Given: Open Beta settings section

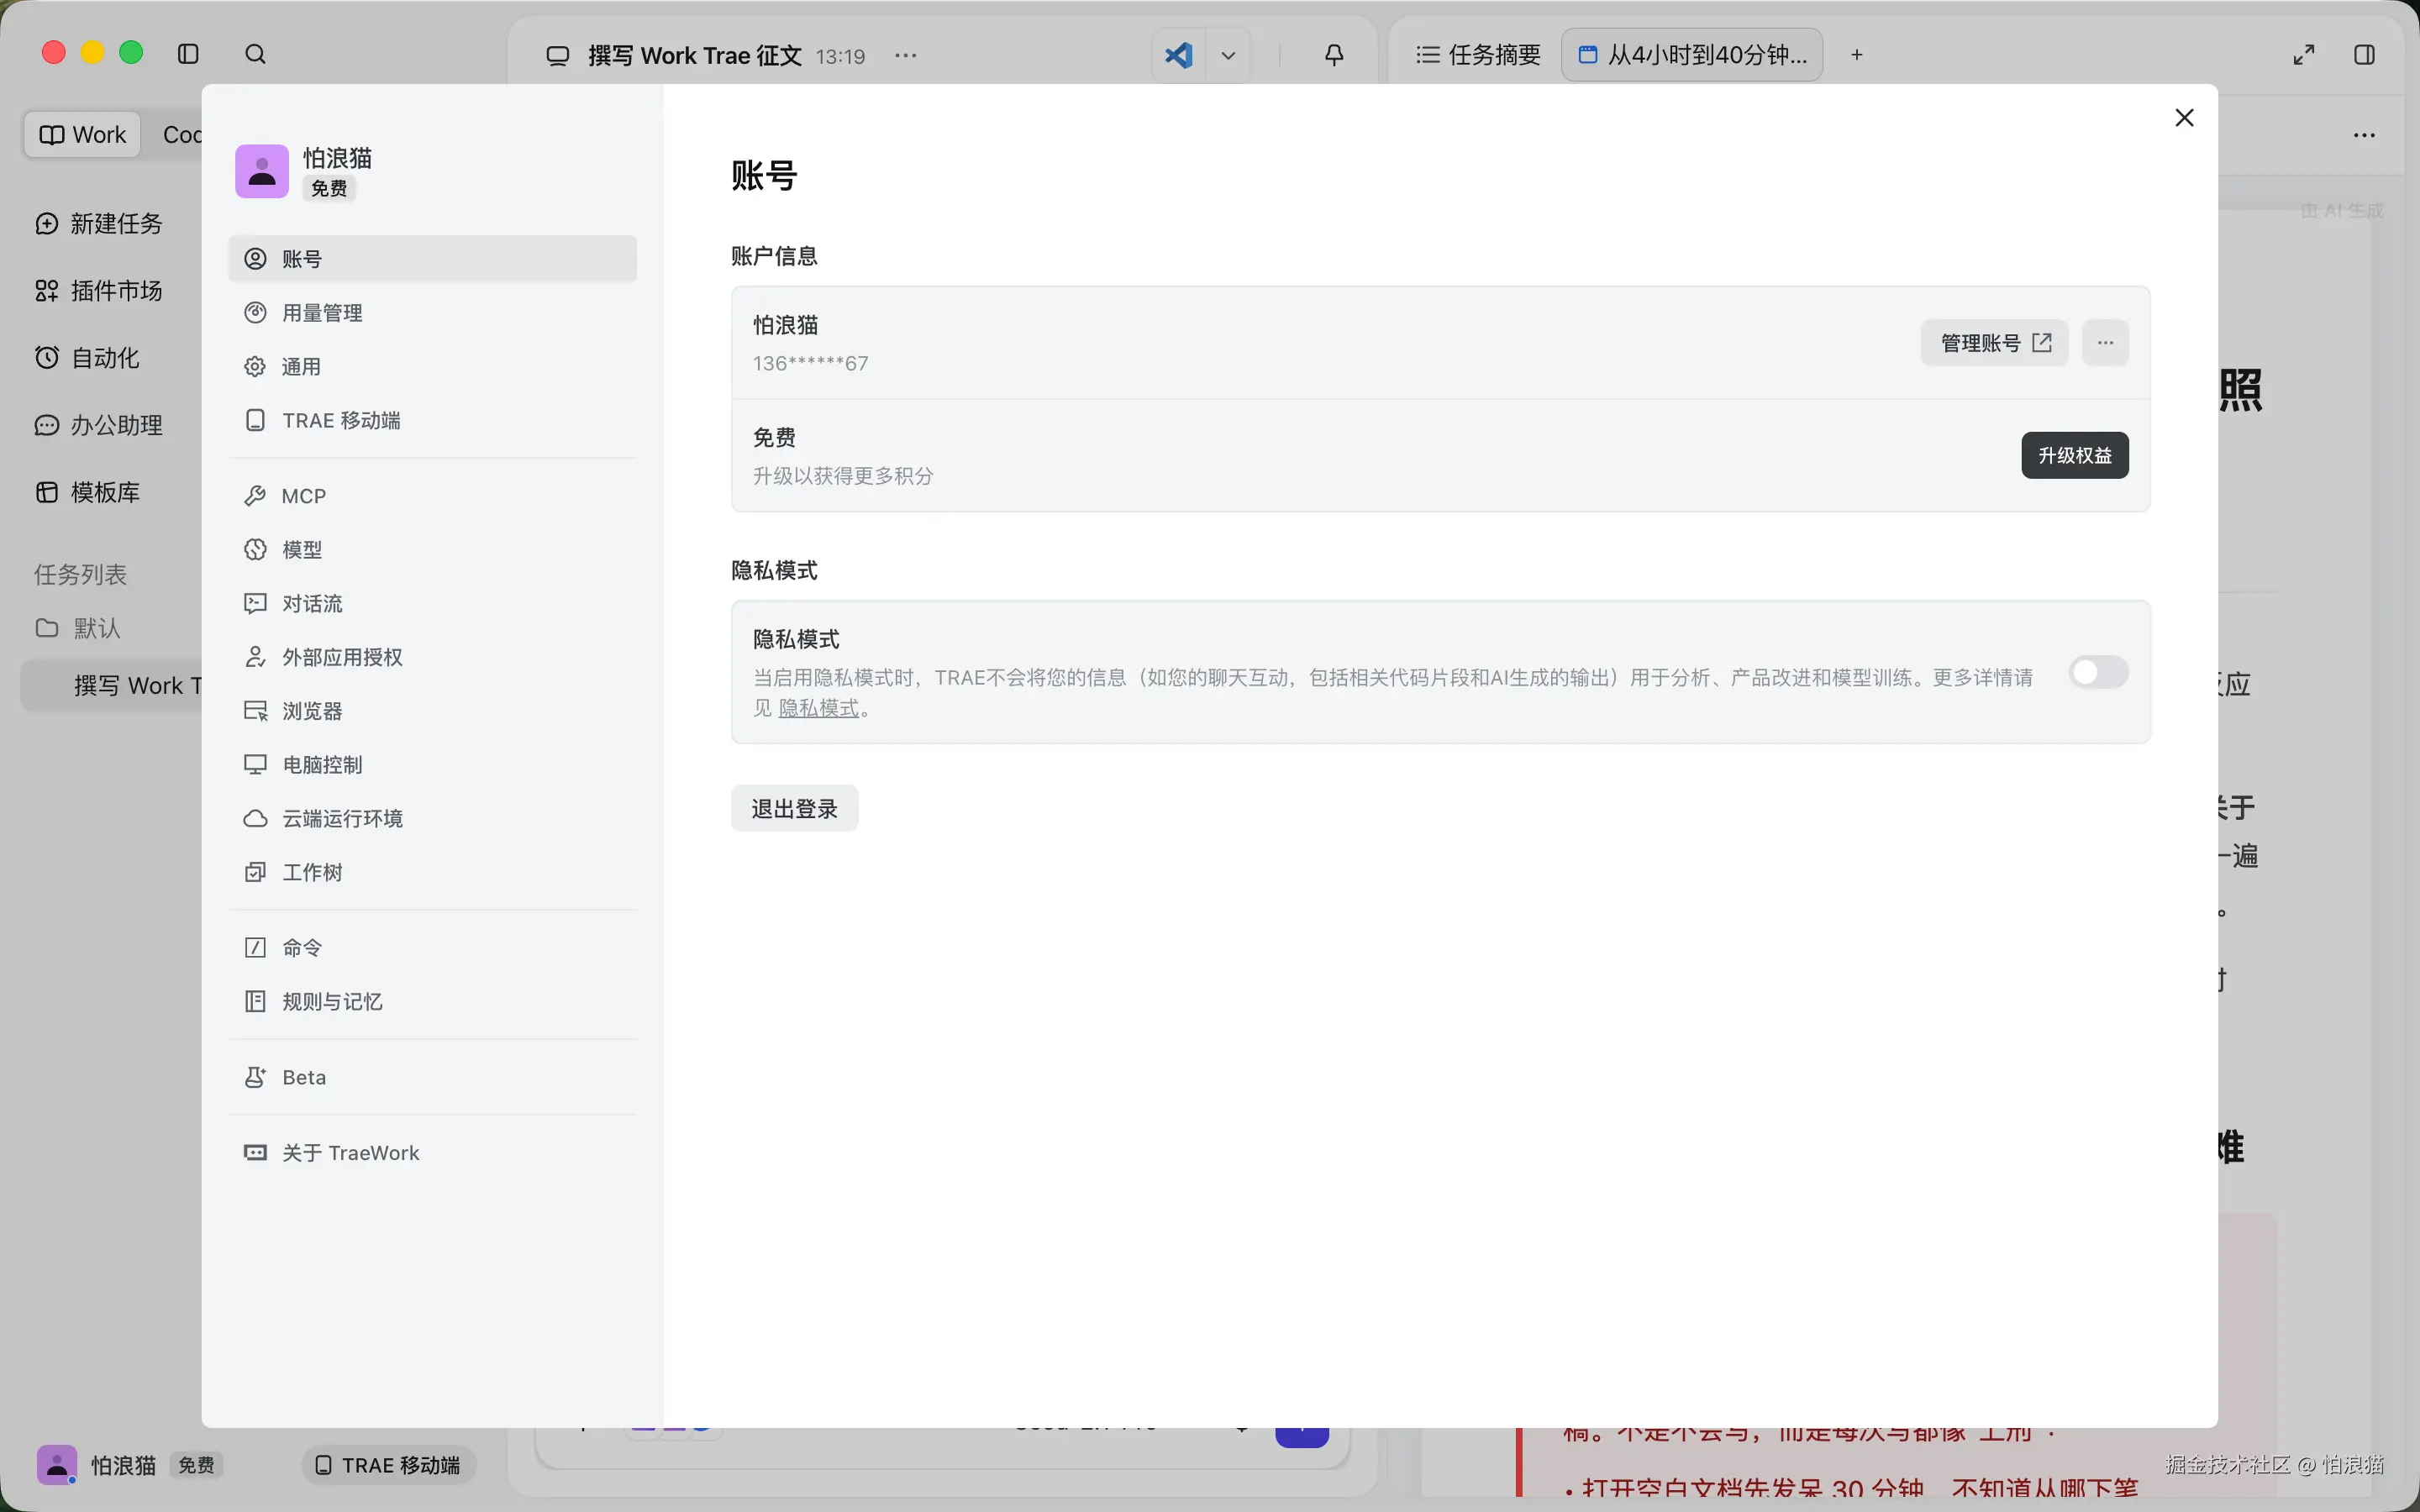Looking at the screenshot, I should pos(432,1077).
